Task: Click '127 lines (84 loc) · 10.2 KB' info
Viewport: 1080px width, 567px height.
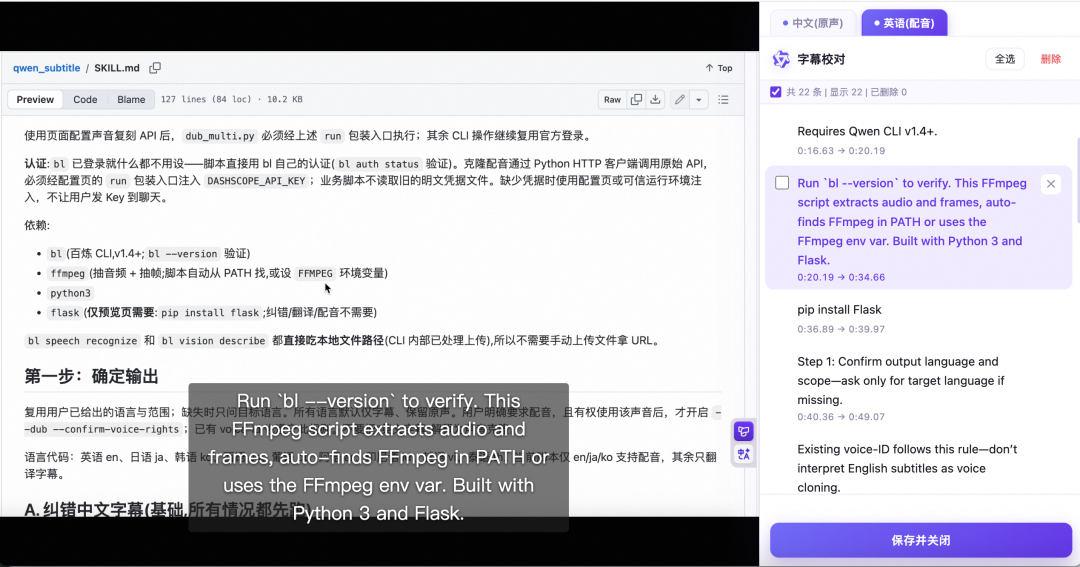Action: tap(231, 99)
